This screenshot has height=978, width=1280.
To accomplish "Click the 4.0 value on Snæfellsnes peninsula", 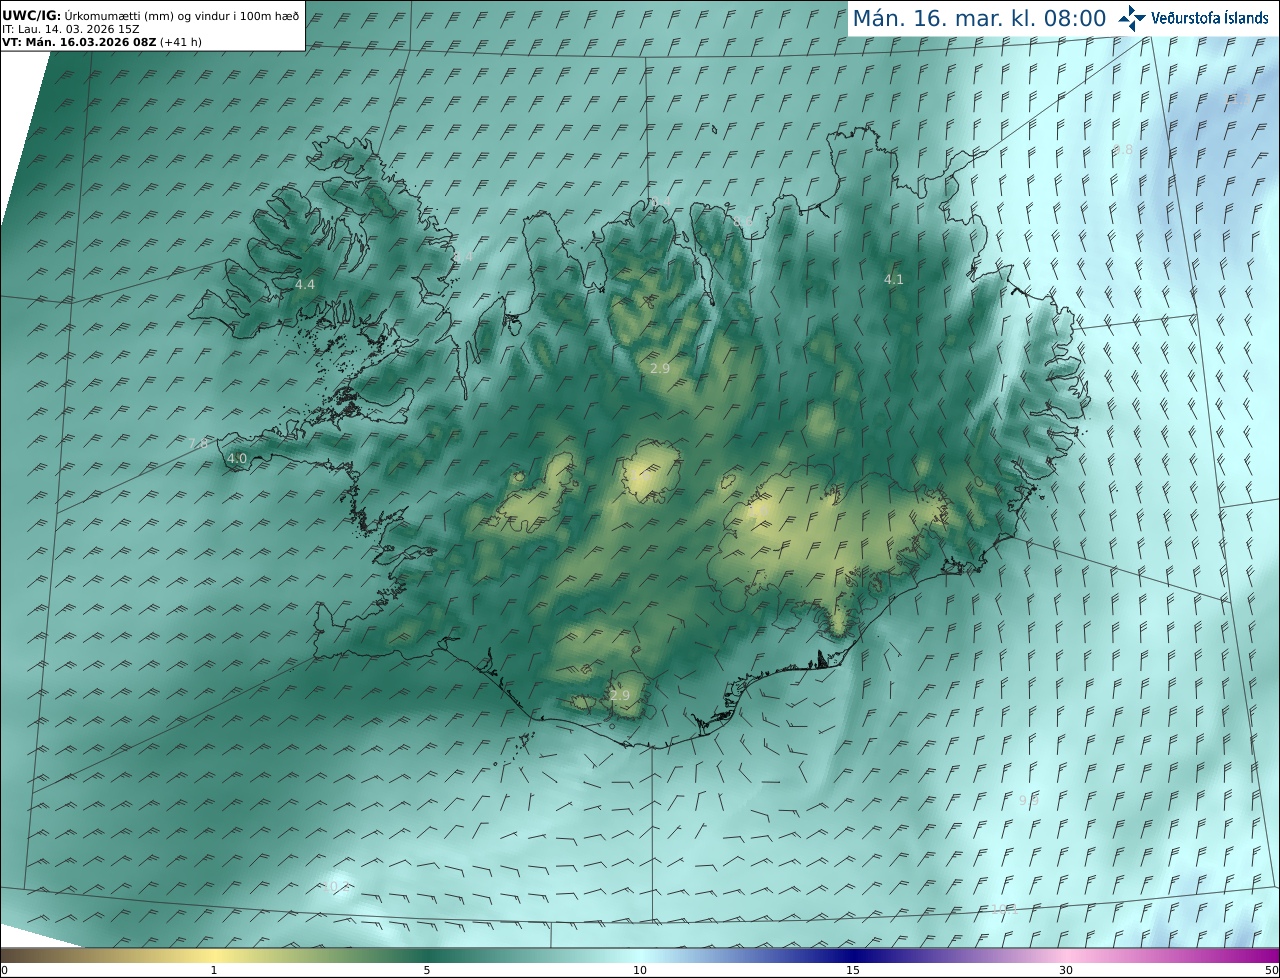I will (237, 459).
